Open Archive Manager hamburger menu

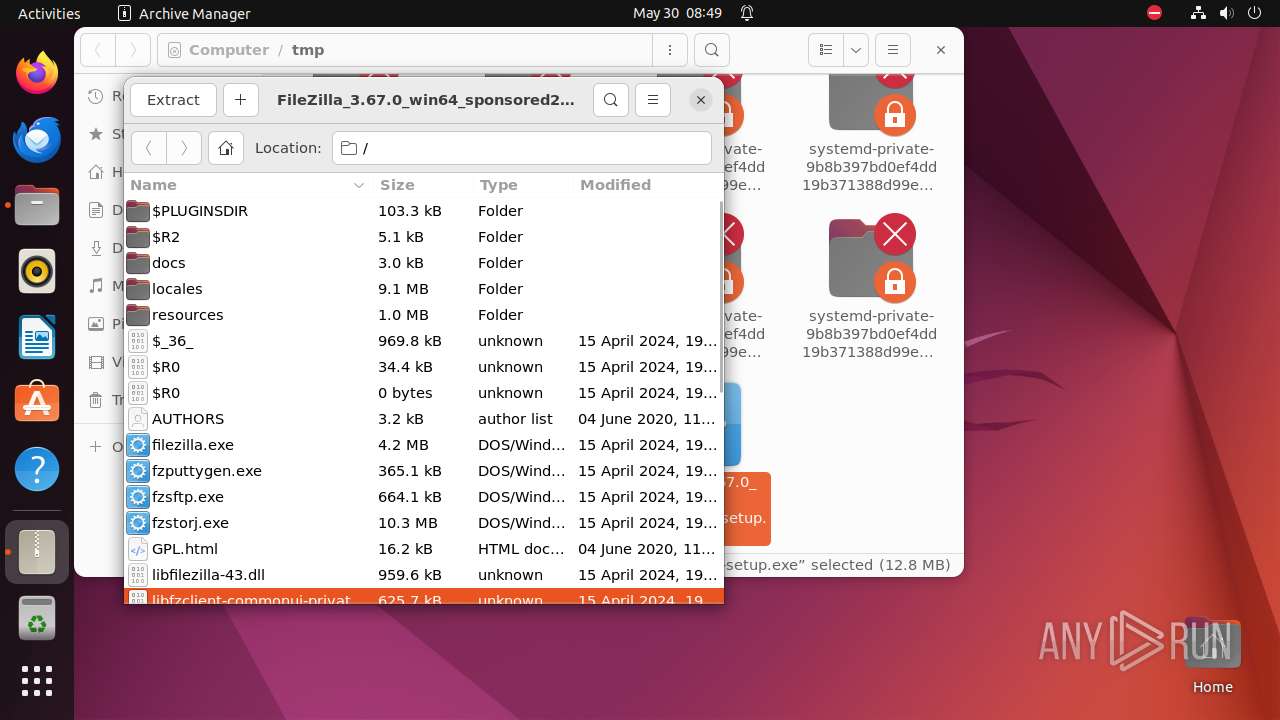[x=653, y=100]
